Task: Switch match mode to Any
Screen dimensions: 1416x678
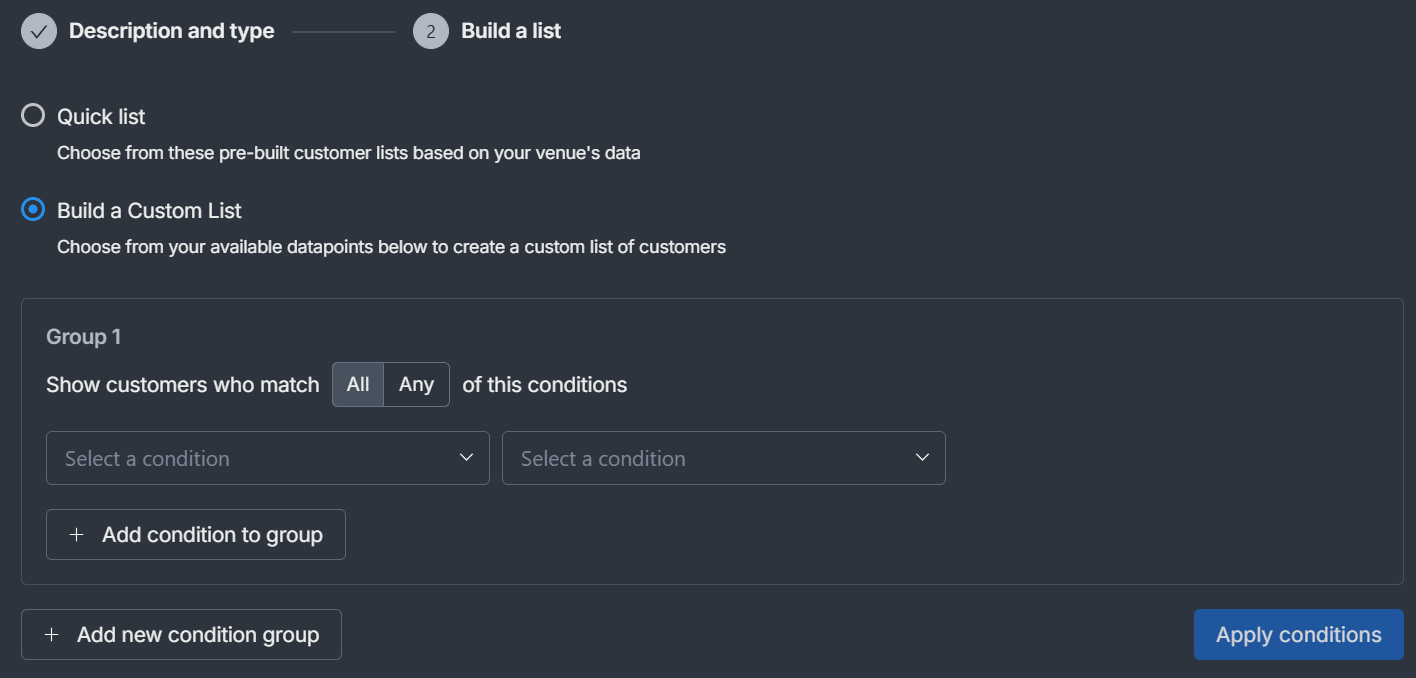Action: pyautogui.click(x=416, y=385)
